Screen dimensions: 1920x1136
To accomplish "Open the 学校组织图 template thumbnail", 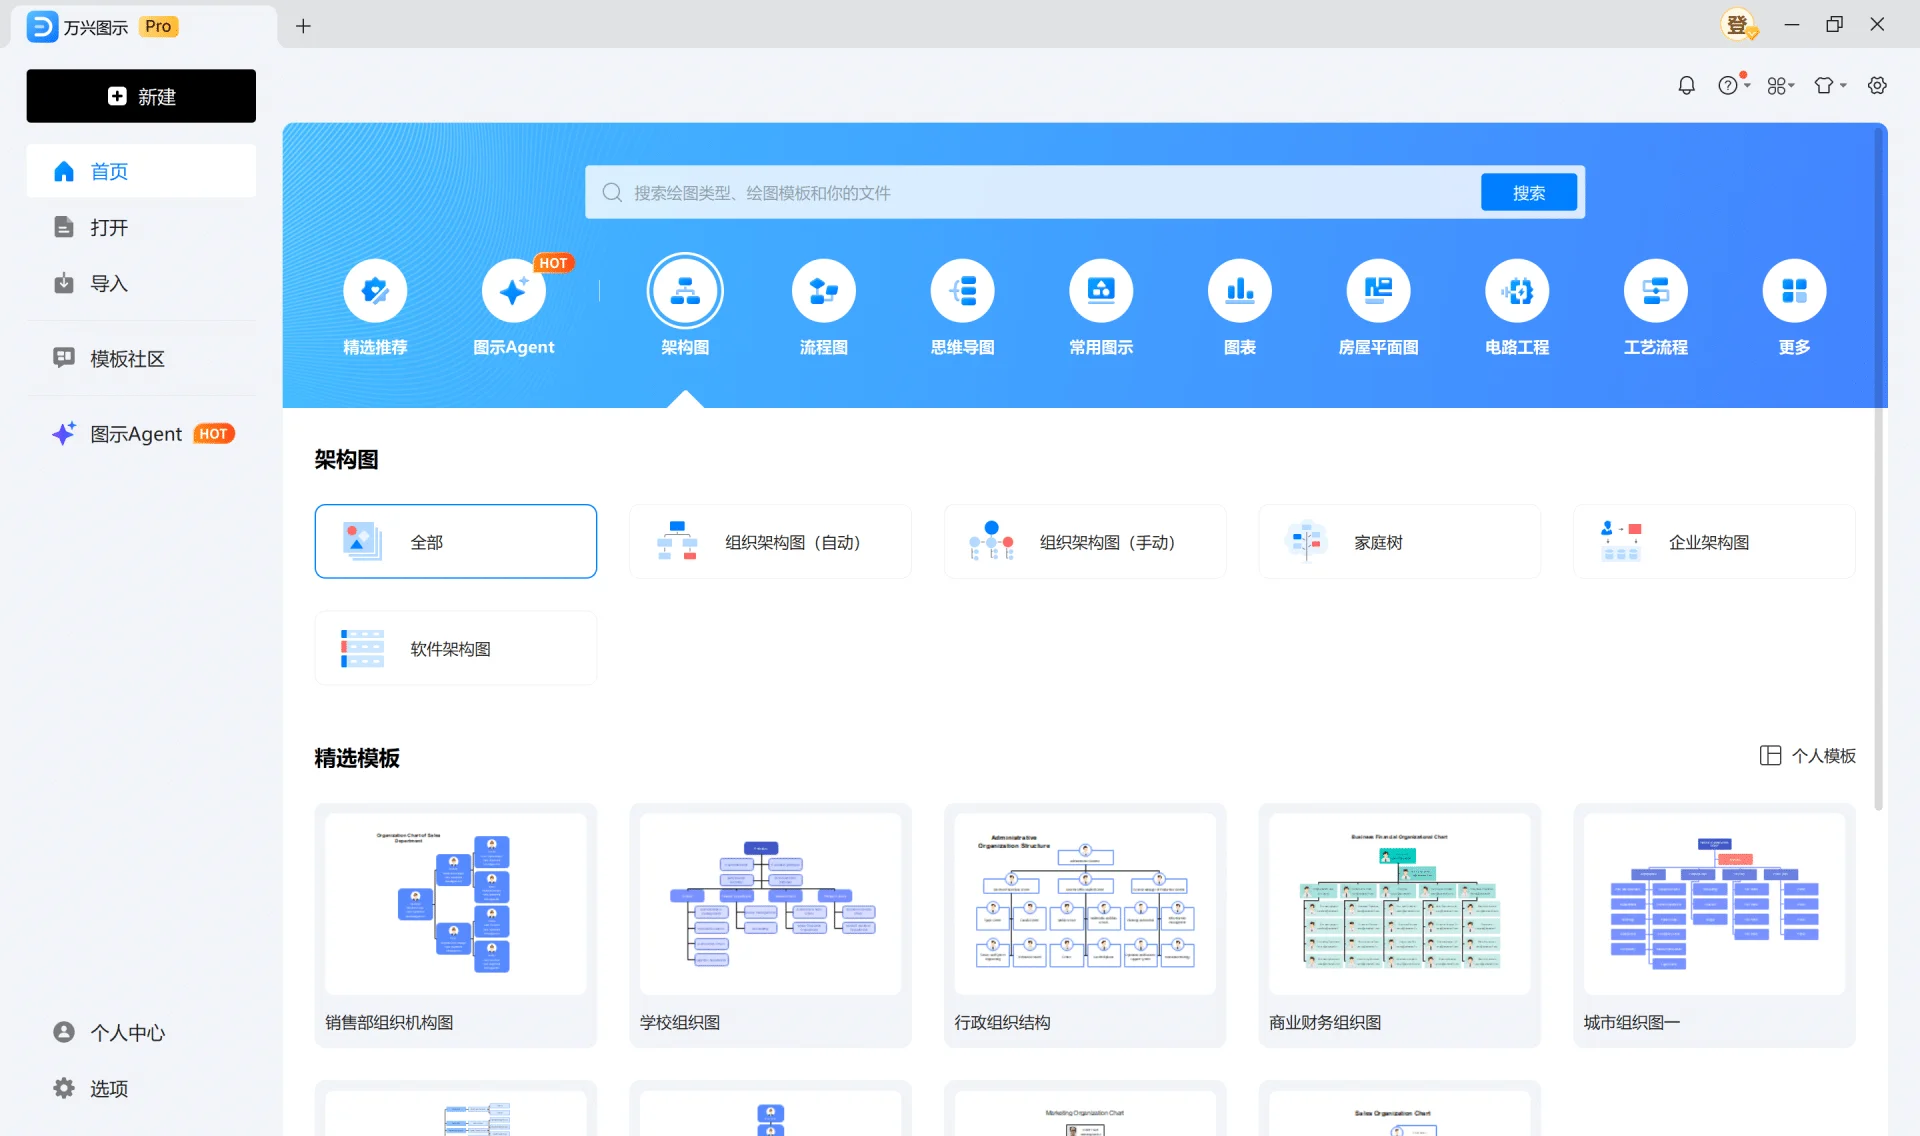I will (x=769, y=903).
